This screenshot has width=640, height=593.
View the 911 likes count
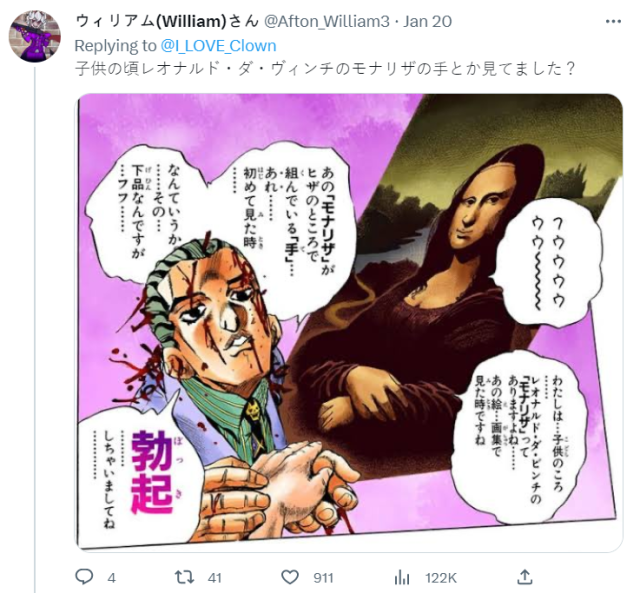[x=323, y=578]
